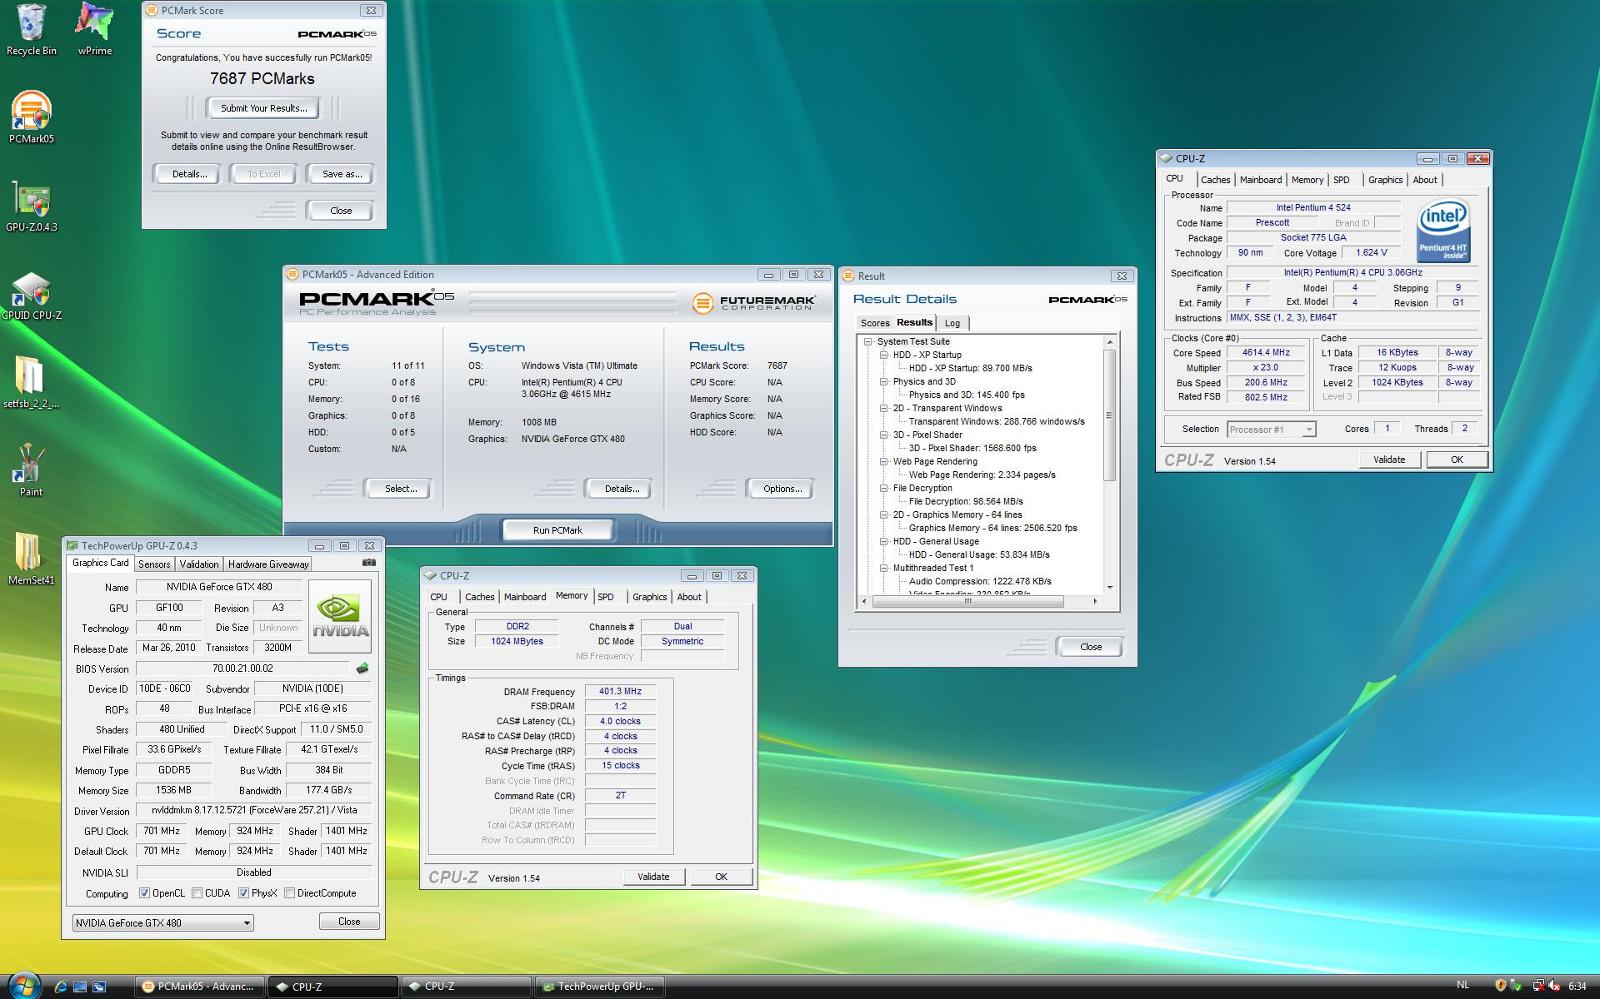Select the PCMark05 taskbar button
Viewport: 1600px width, 999px height.
(x=198, y=986)
